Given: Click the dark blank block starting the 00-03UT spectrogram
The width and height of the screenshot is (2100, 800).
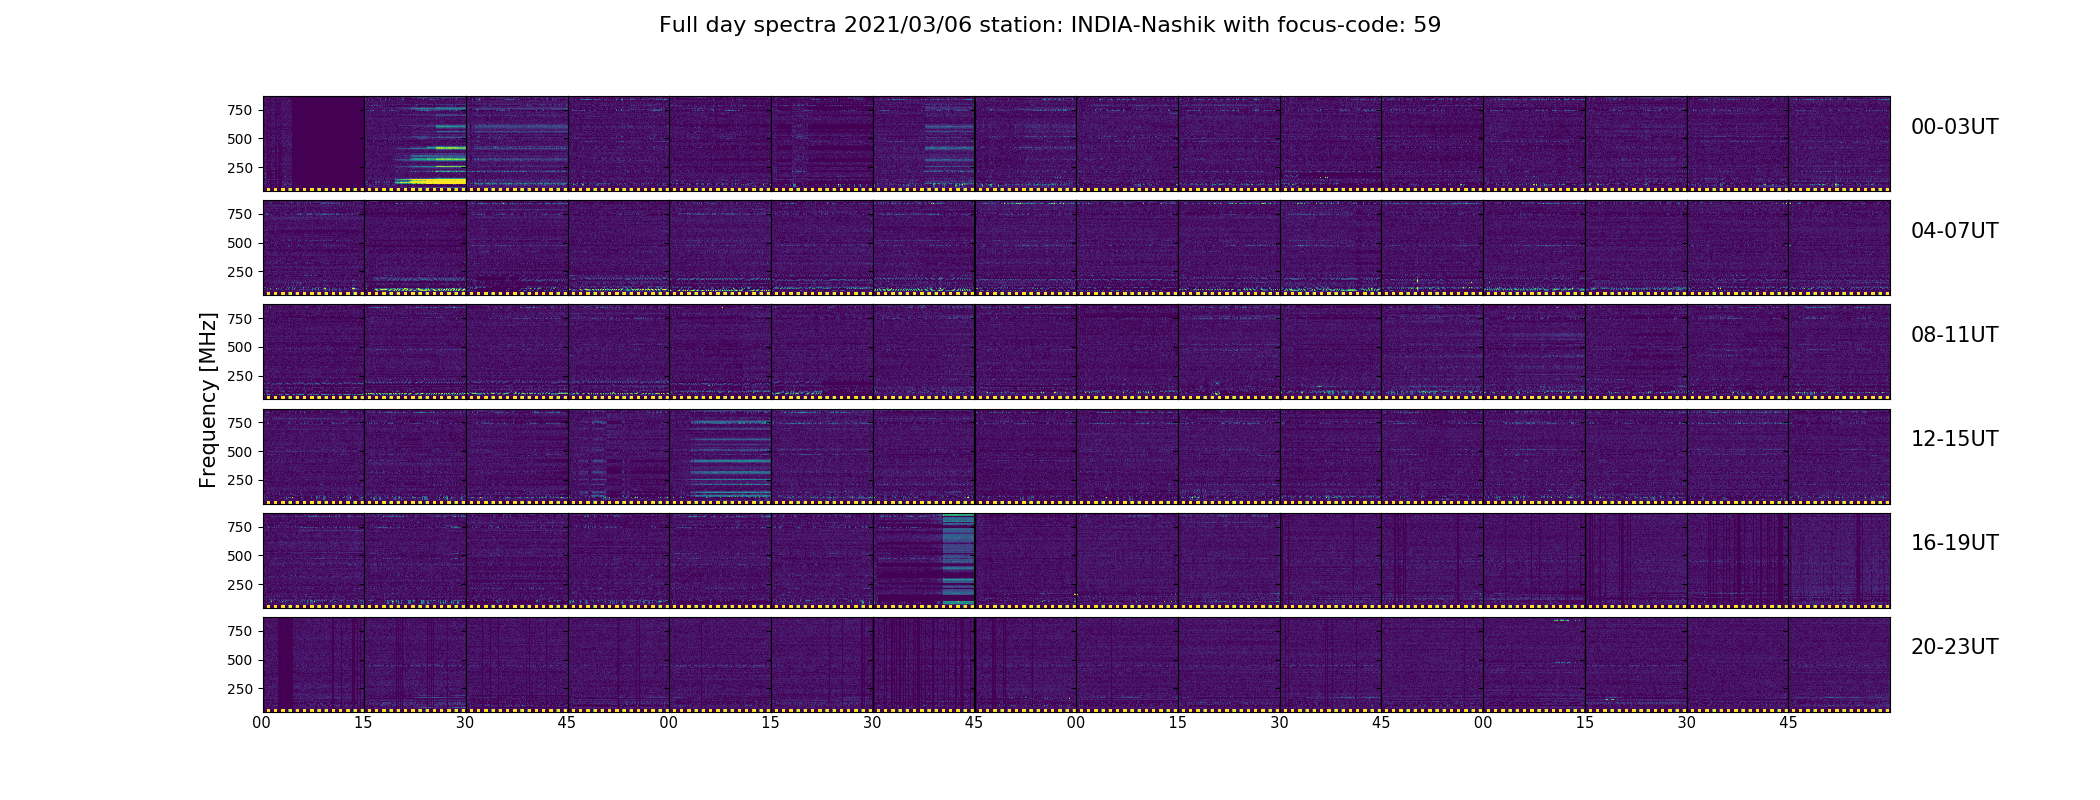Looking at the screenshot, I should (x=327, y=142).
